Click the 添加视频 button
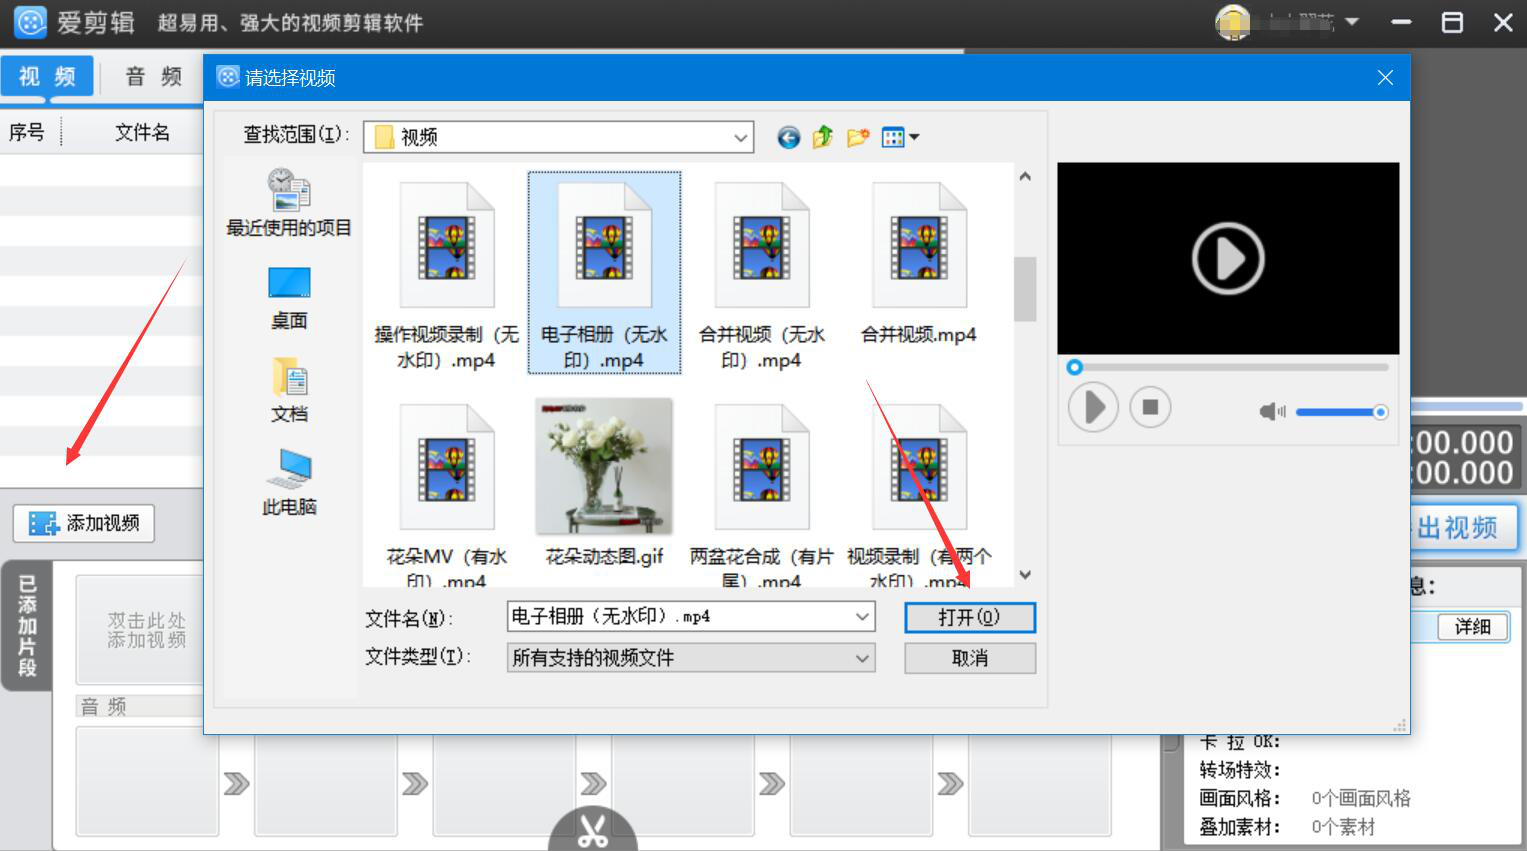This screenshot has width=1527, height=851. tap(84, 523)
